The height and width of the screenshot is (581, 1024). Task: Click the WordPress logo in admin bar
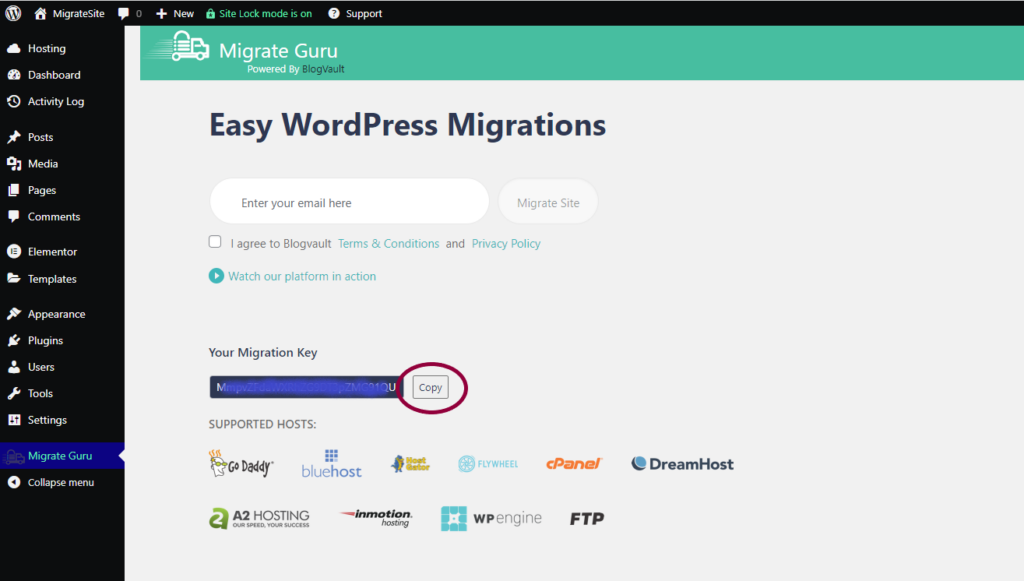(x=11, y=13)
